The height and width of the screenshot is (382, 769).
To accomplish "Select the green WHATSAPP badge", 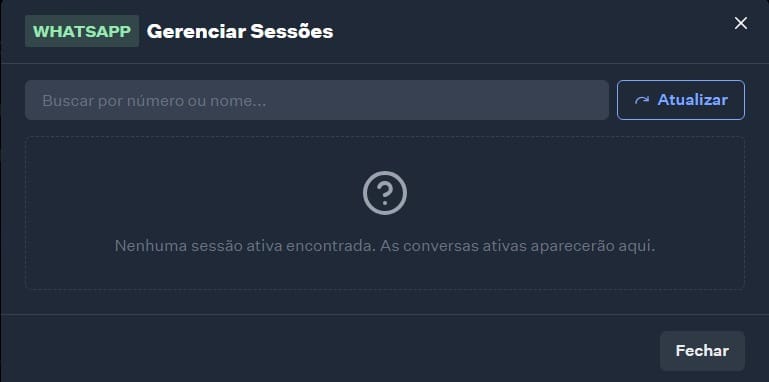I will (82, 31).
